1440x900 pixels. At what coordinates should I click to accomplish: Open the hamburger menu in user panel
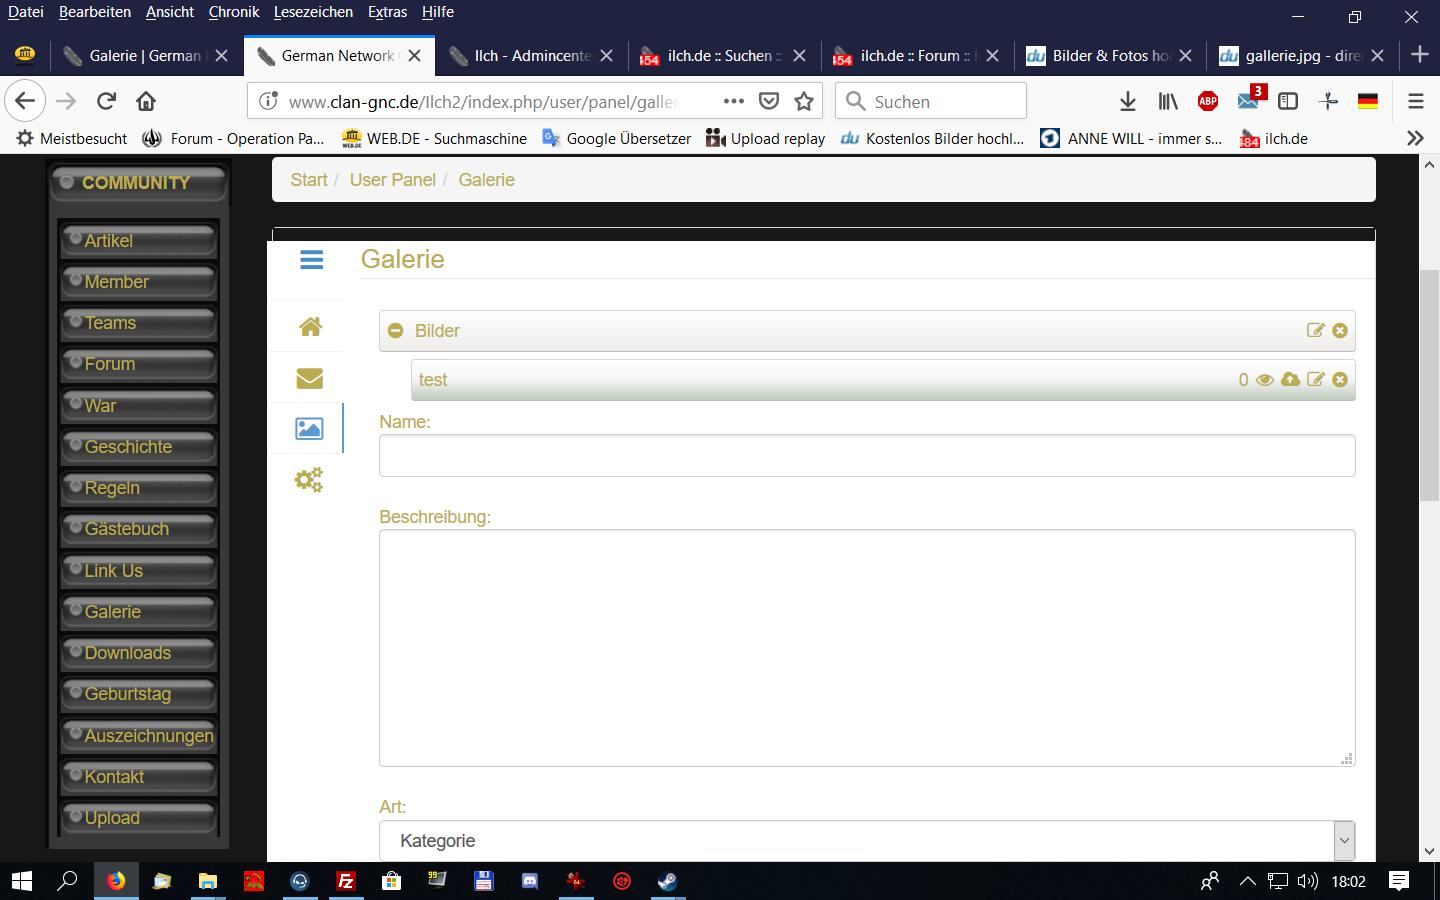pos(311,260)
